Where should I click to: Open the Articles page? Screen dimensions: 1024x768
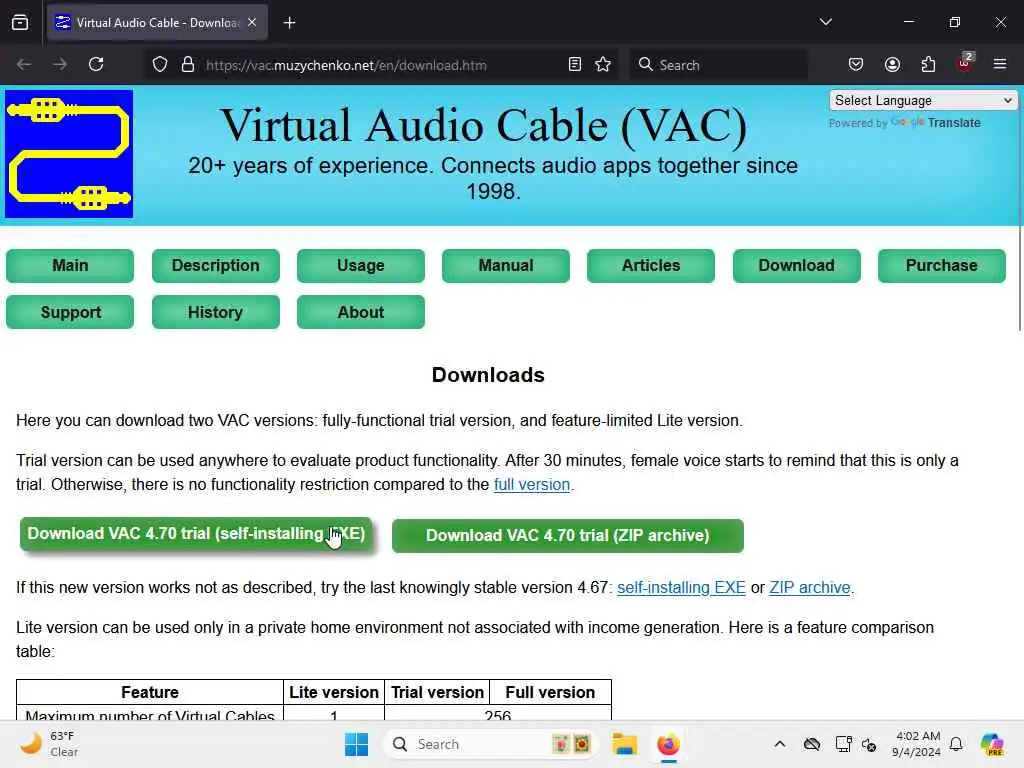(x=651, y=266)
